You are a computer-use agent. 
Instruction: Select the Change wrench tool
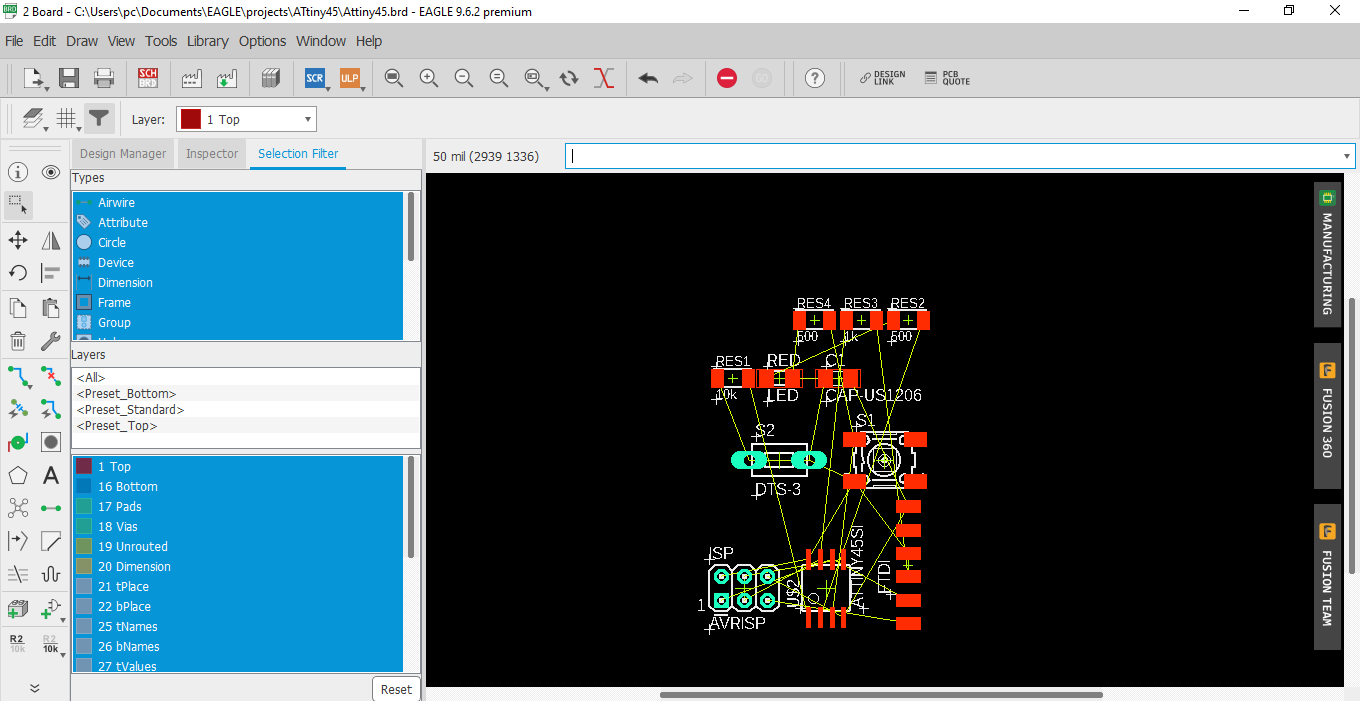coord(51,341)
